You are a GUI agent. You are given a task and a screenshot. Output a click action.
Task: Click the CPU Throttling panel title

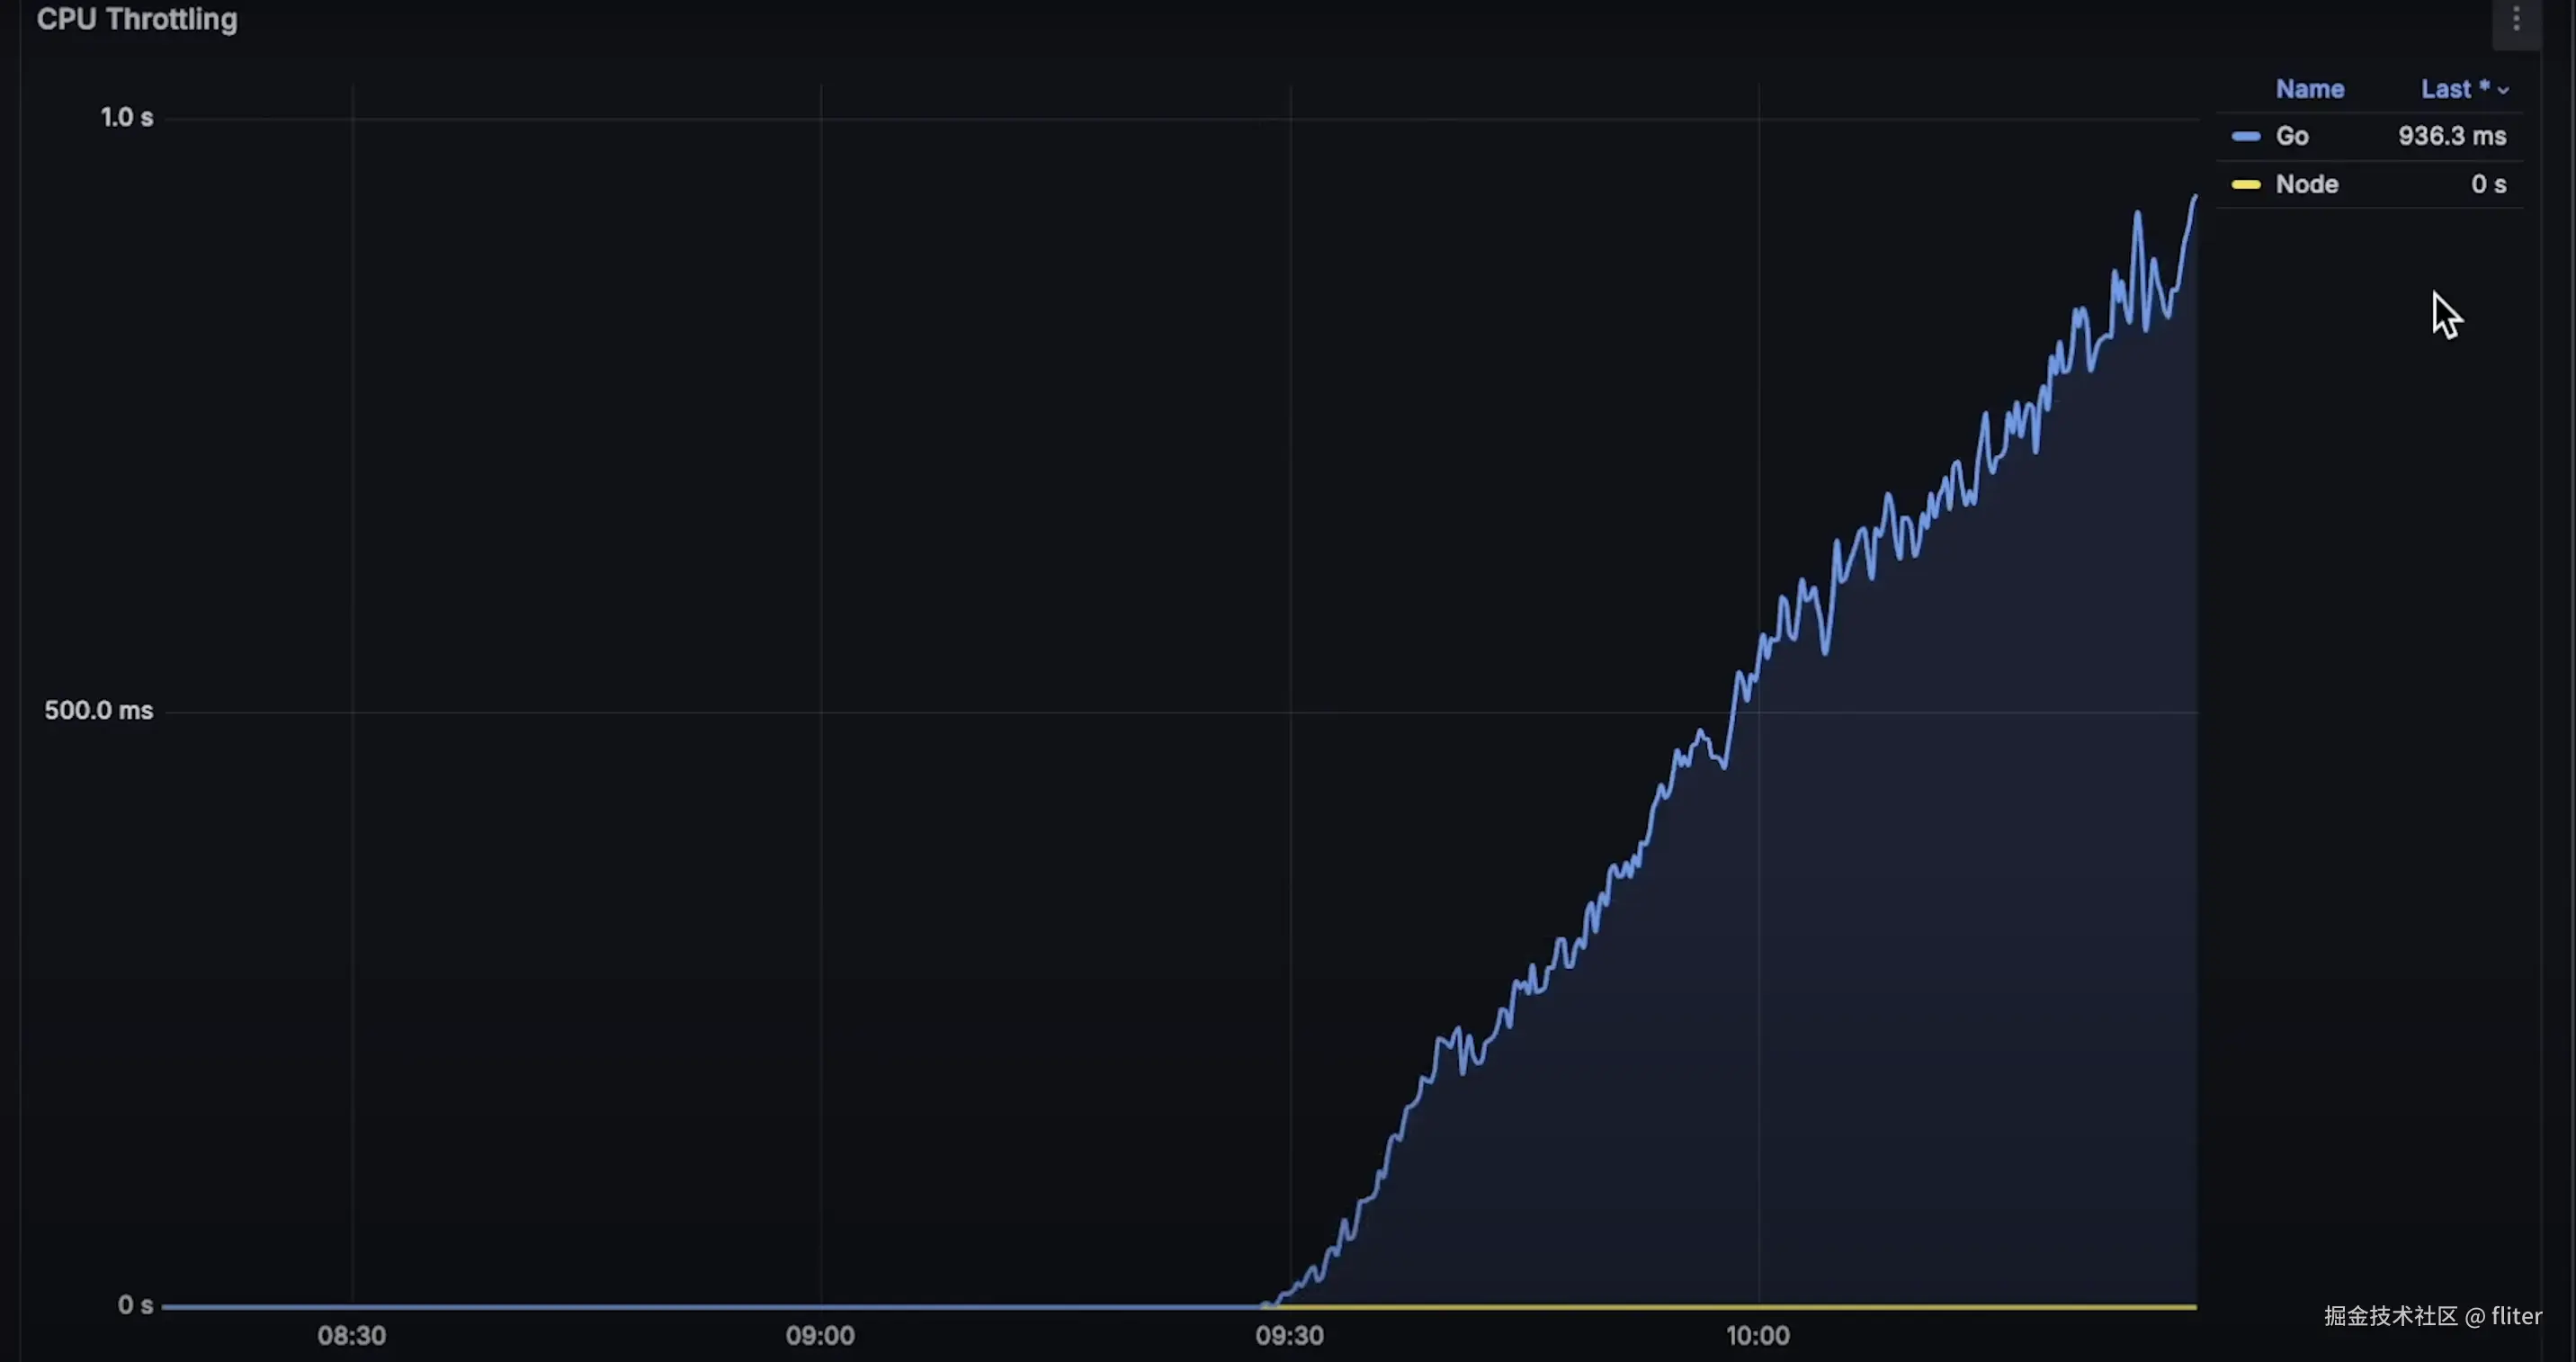pyautogui.click(x=137, y=20)
